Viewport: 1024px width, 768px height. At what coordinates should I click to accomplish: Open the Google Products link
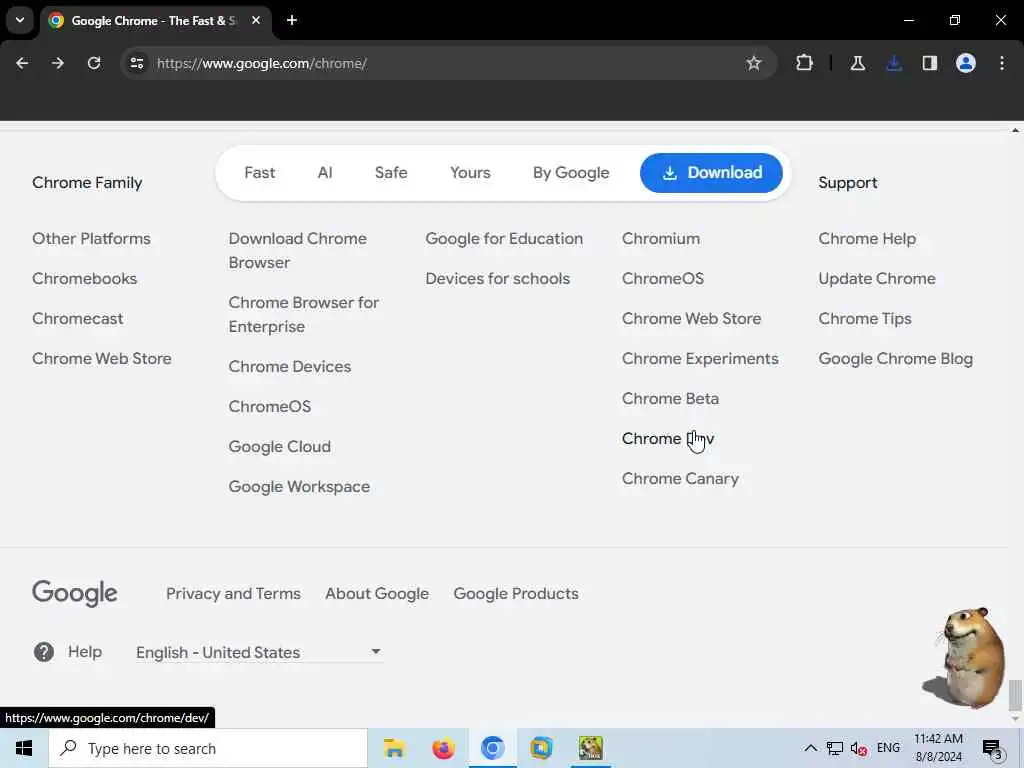[516, 594]
